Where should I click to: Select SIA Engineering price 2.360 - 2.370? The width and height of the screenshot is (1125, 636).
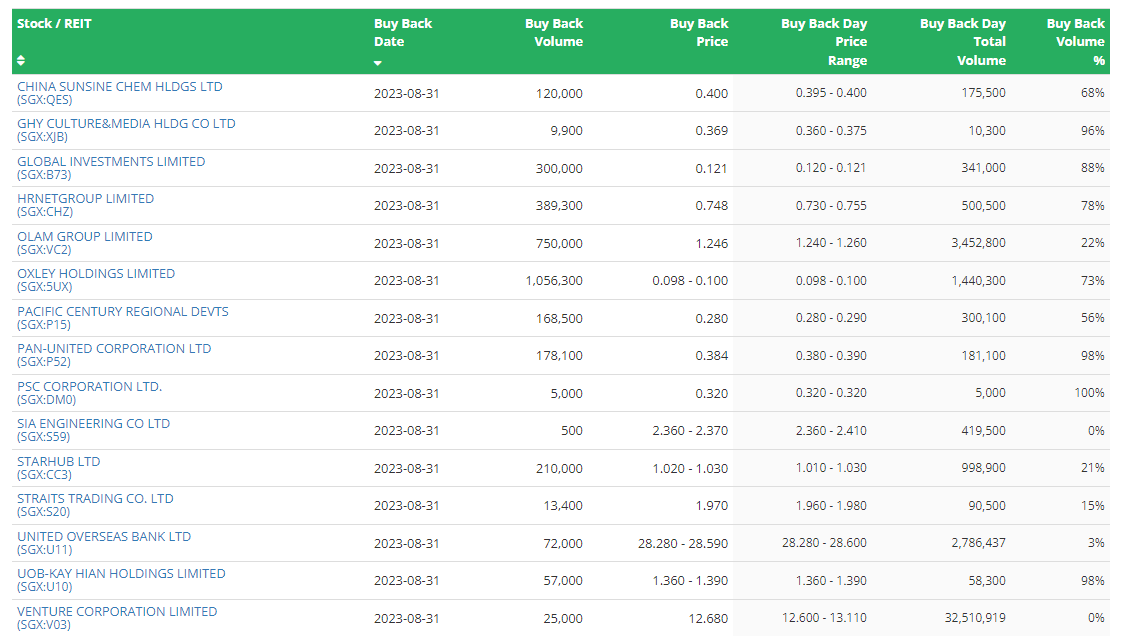[x=689, y=431]
